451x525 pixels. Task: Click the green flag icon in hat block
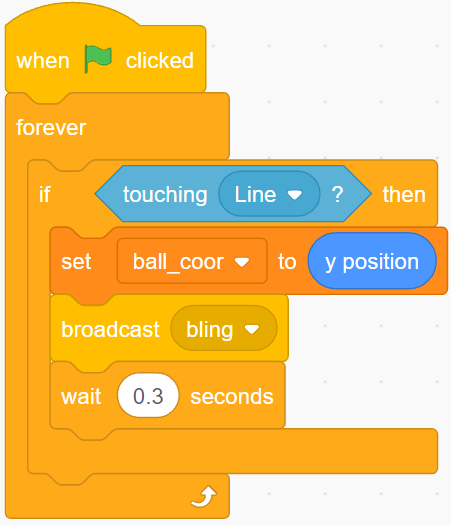(98, 59)
